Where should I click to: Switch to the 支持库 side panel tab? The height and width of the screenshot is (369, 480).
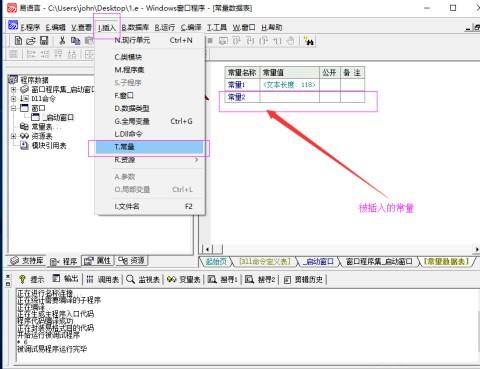[27, 261]
